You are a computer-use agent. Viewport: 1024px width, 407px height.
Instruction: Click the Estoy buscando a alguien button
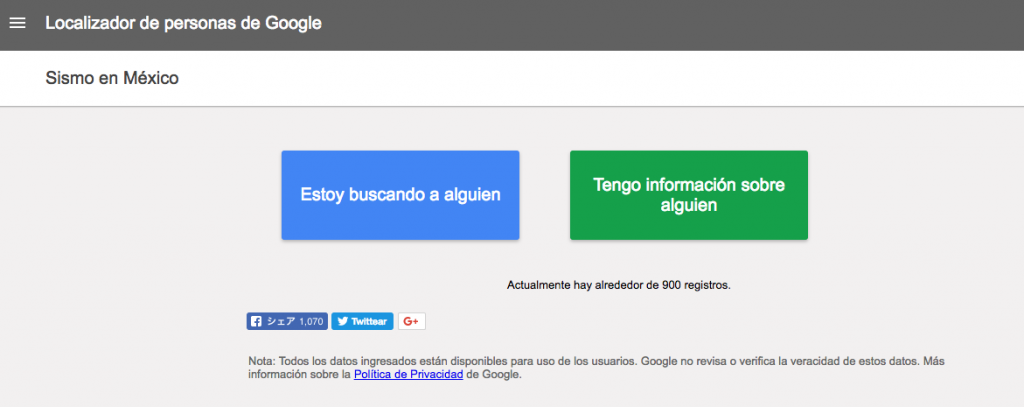400,195
